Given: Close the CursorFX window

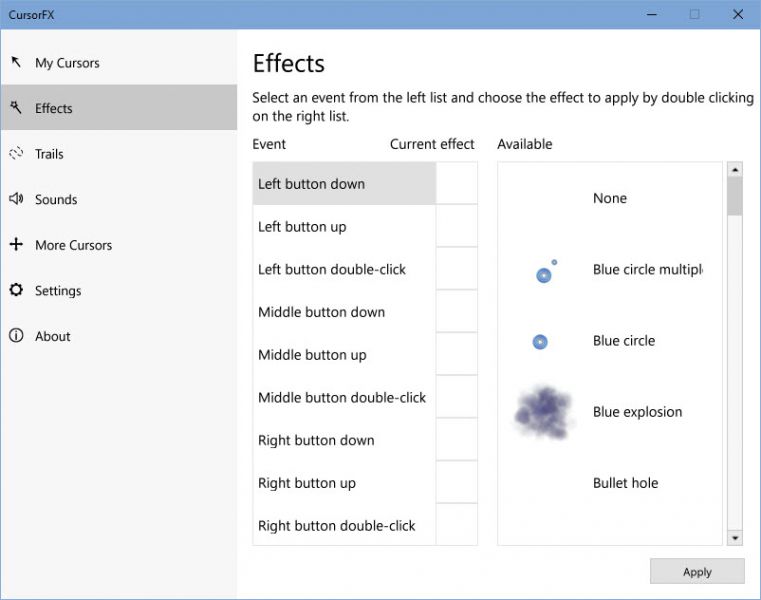Looking at the screenshot, I should click(738, 15).
